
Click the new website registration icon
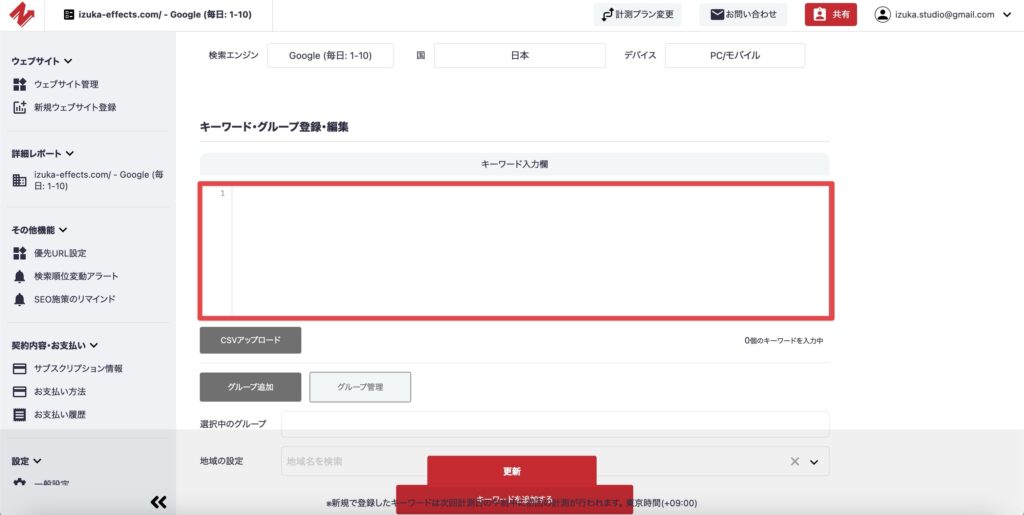[x=19, y=107]
